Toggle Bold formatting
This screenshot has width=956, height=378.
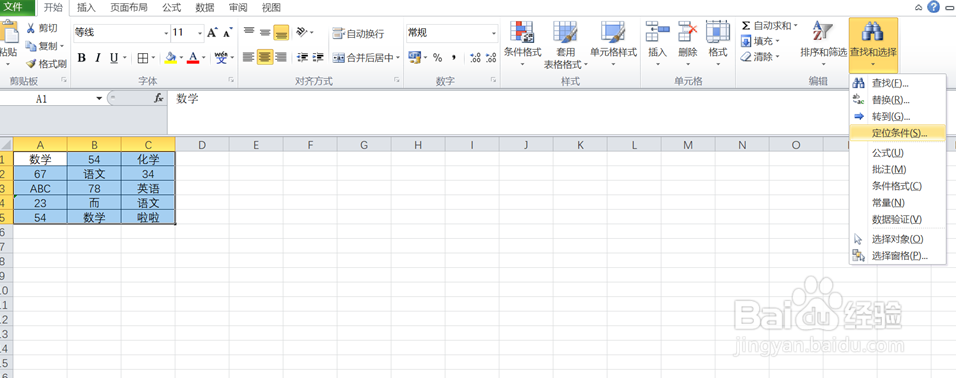coord(81,58)
